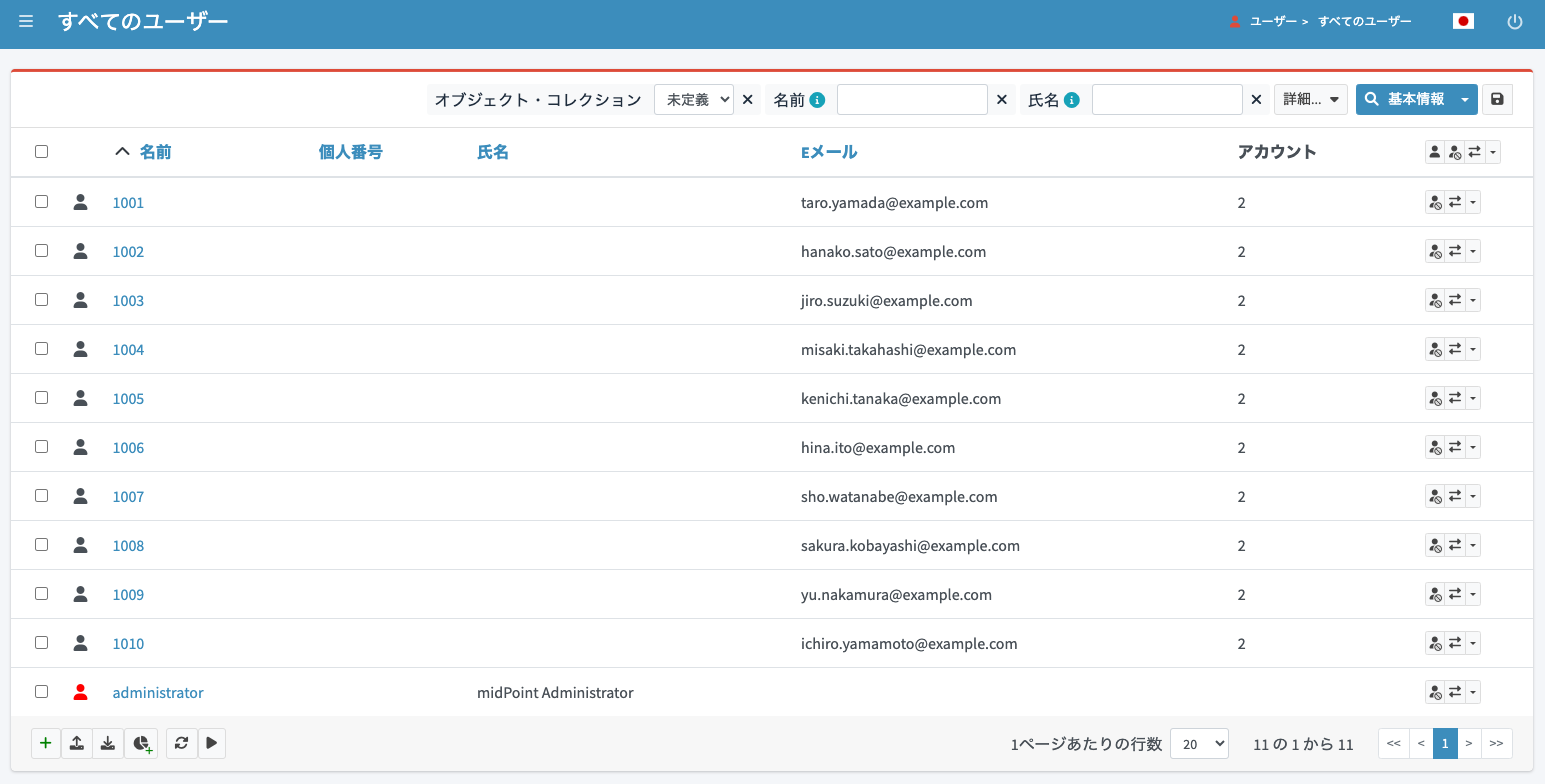Open the 詳細 more filters dropdown
Image resolution: width=1545 pixels, height=784 pixels.
[1311, 100]
